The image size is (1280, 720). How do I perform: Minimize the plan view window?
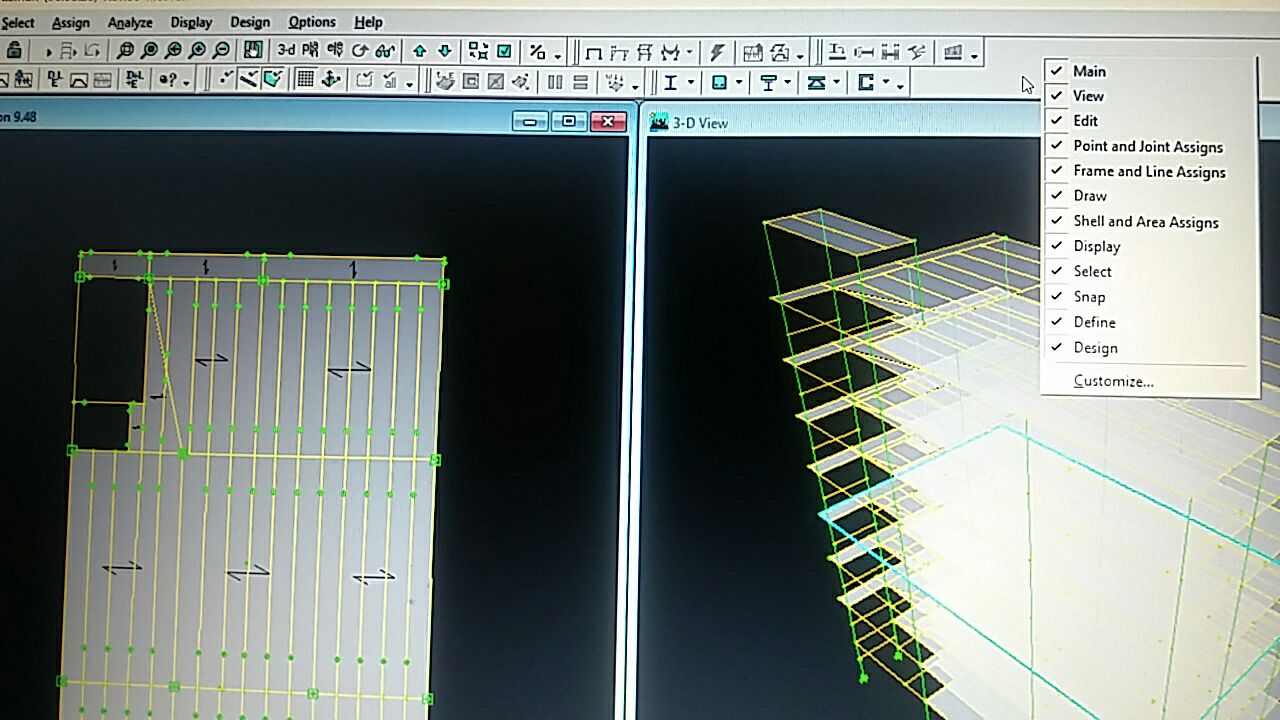530,122
